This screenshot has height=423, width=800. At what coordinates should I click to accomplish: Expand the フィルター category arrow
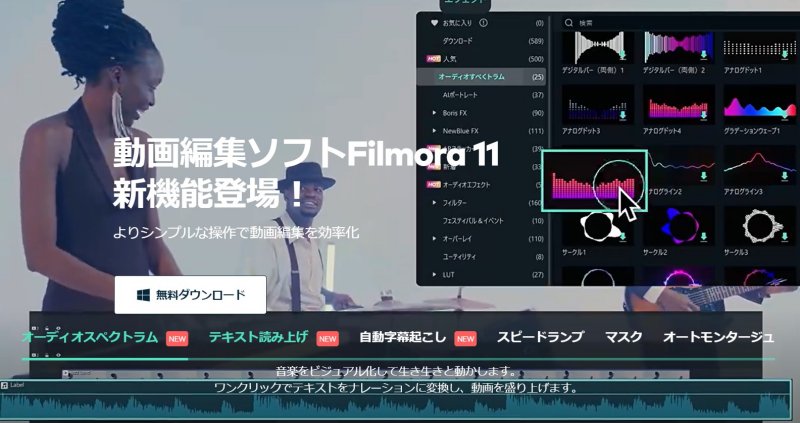pos(434,203)
